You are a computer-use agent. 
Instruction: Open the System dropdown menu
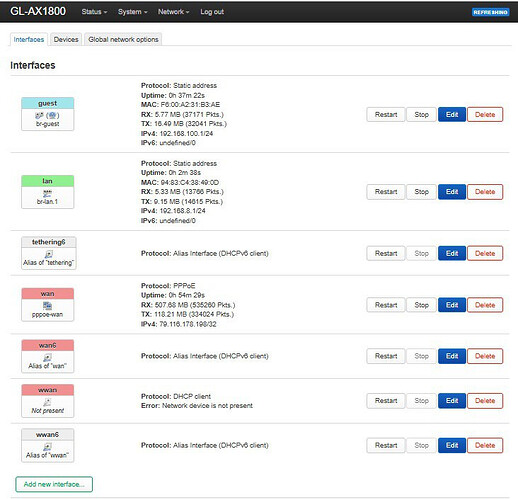click(132, 12)
